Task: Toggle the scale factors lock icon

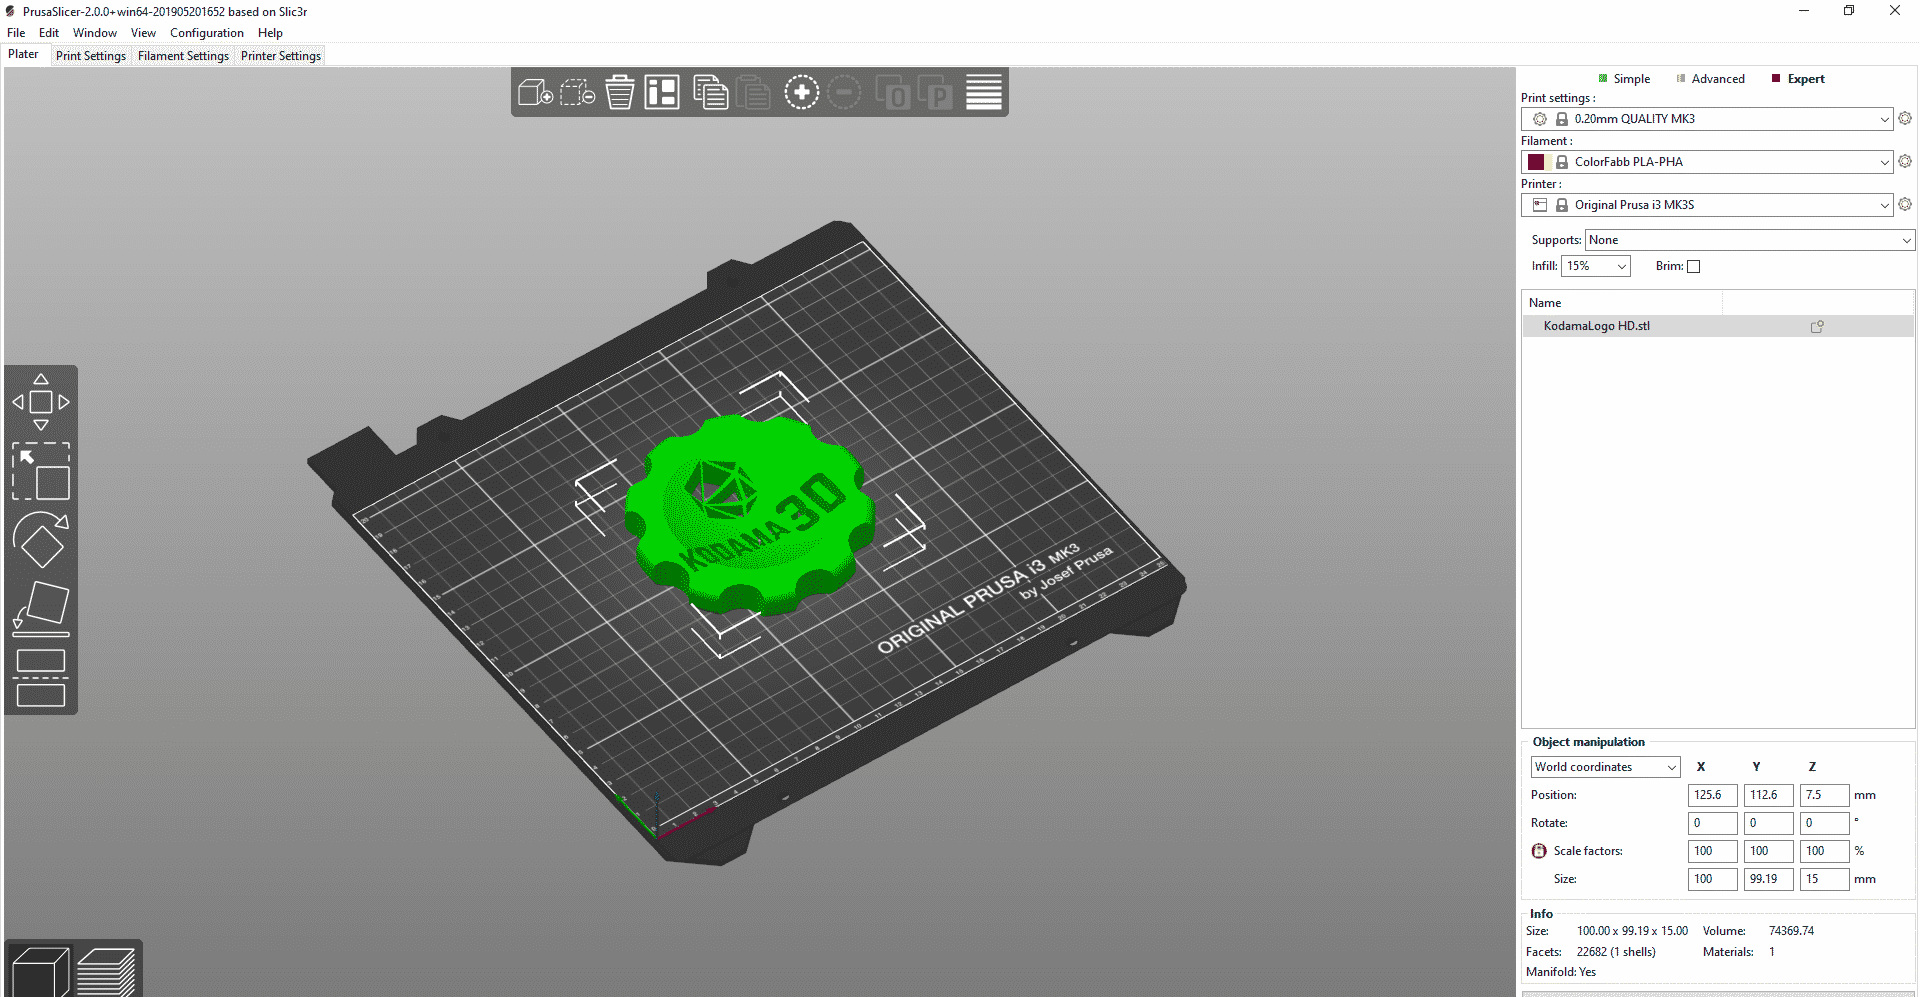Action: click(1539, 851)
